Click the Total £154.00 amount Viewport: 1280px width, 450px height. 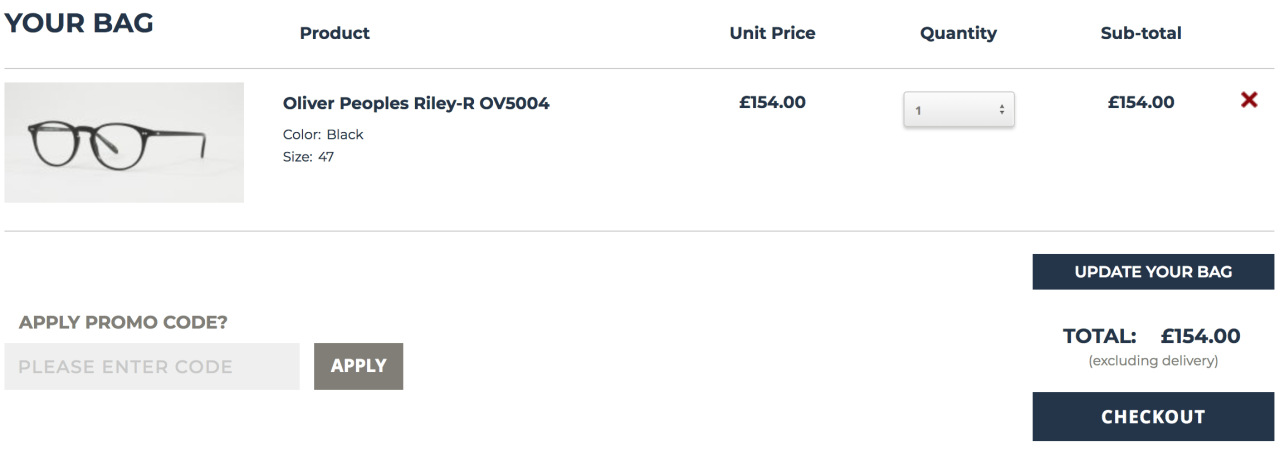(1200, 336)
